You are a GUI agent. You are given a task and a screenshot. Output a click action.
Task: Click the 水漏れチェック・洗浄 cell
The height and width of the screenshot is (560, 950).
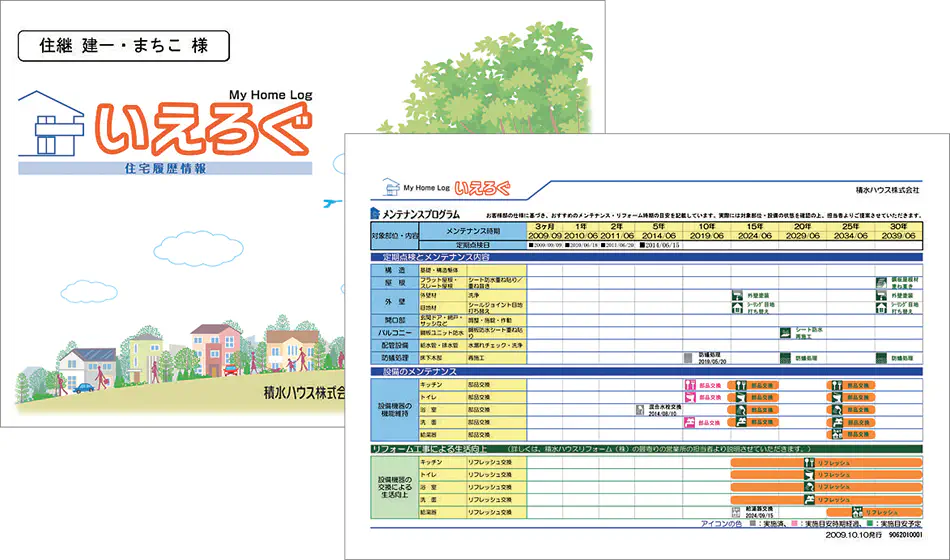pos(496,345)
